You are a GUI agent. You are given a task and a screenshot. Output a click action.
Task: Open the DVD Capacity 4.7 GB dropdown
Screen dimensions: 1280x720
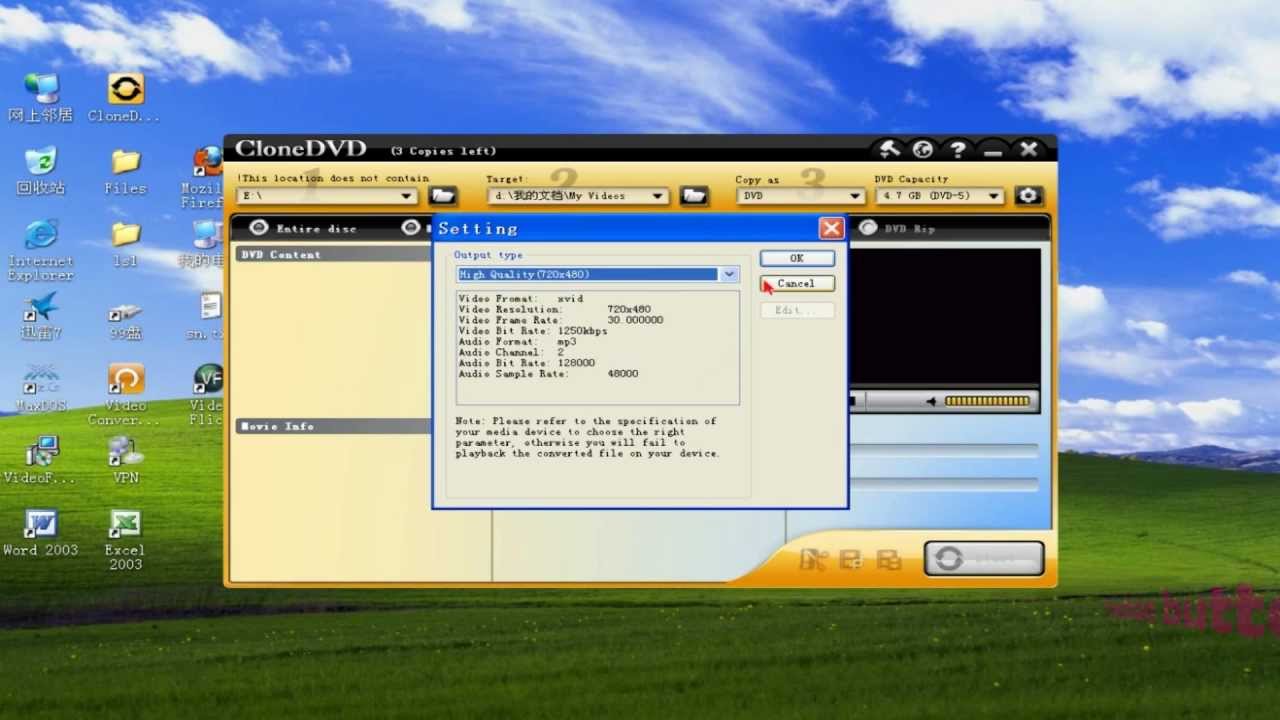point(994,196)
